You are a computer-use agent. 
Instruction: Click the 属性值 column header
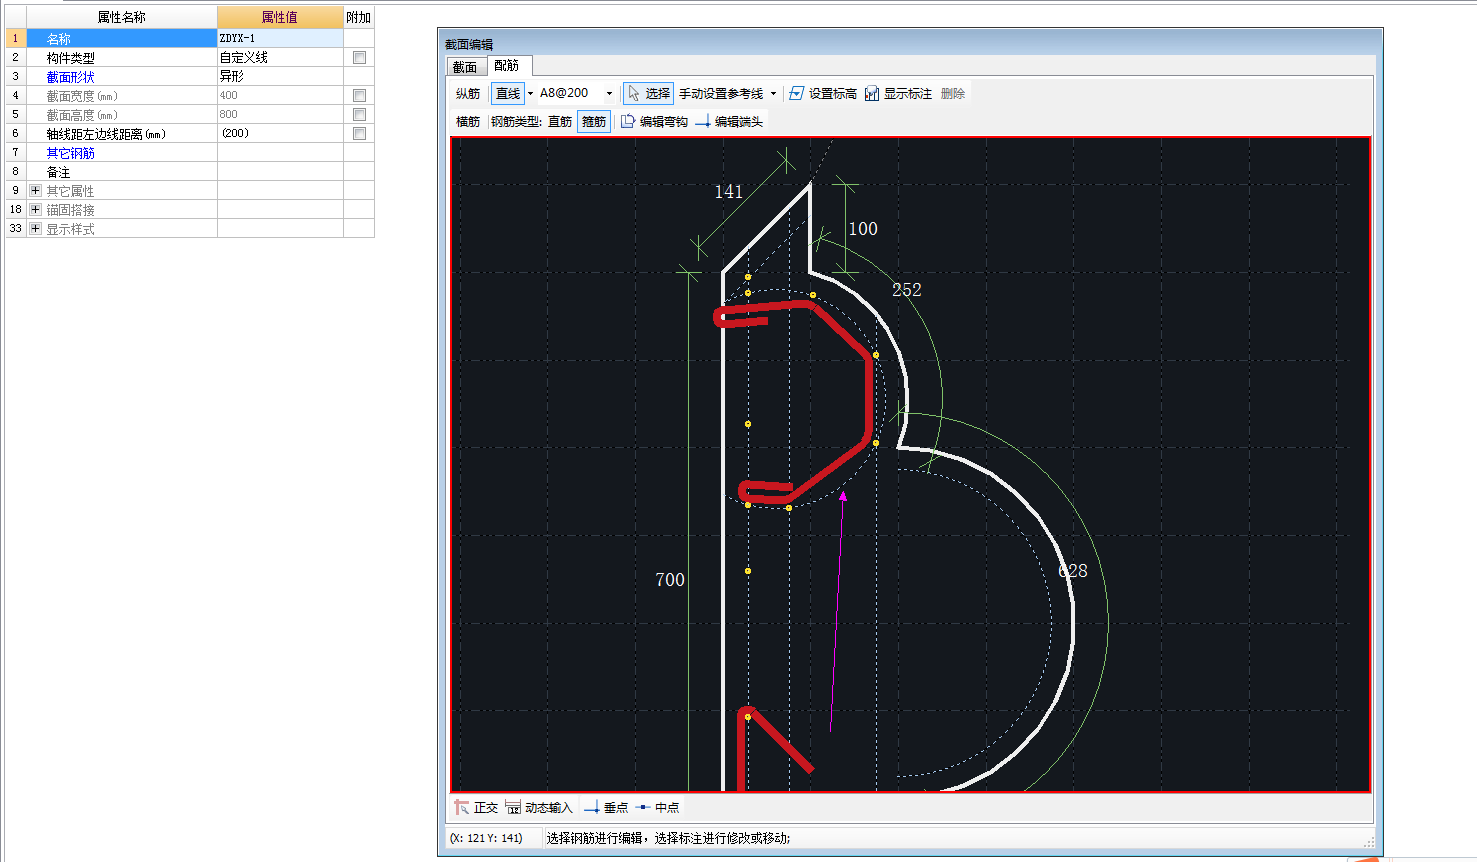(280, 17)
